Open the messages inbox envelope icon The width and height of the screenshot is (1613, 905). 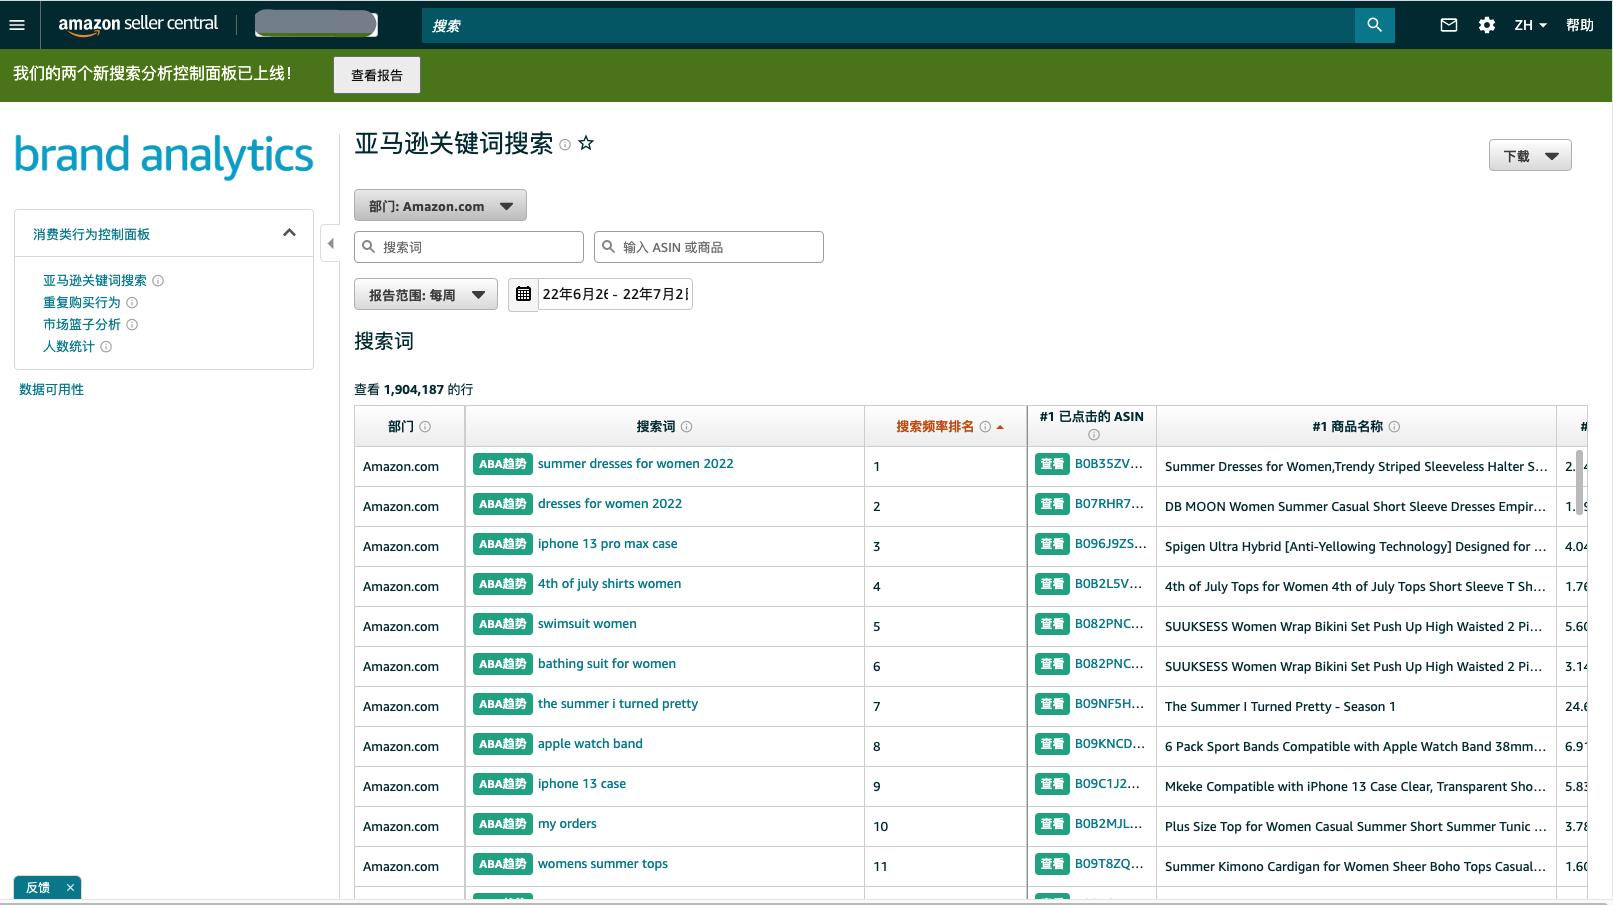(x=1448, y=25)
